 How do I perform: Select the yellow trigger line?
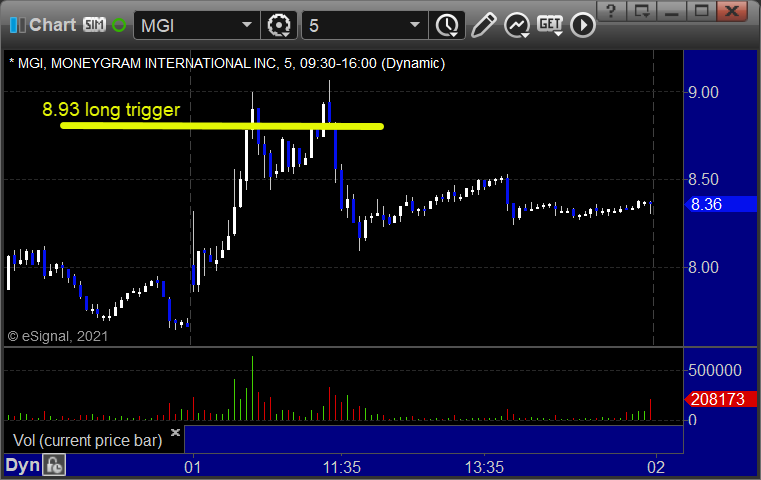point(222,126)
